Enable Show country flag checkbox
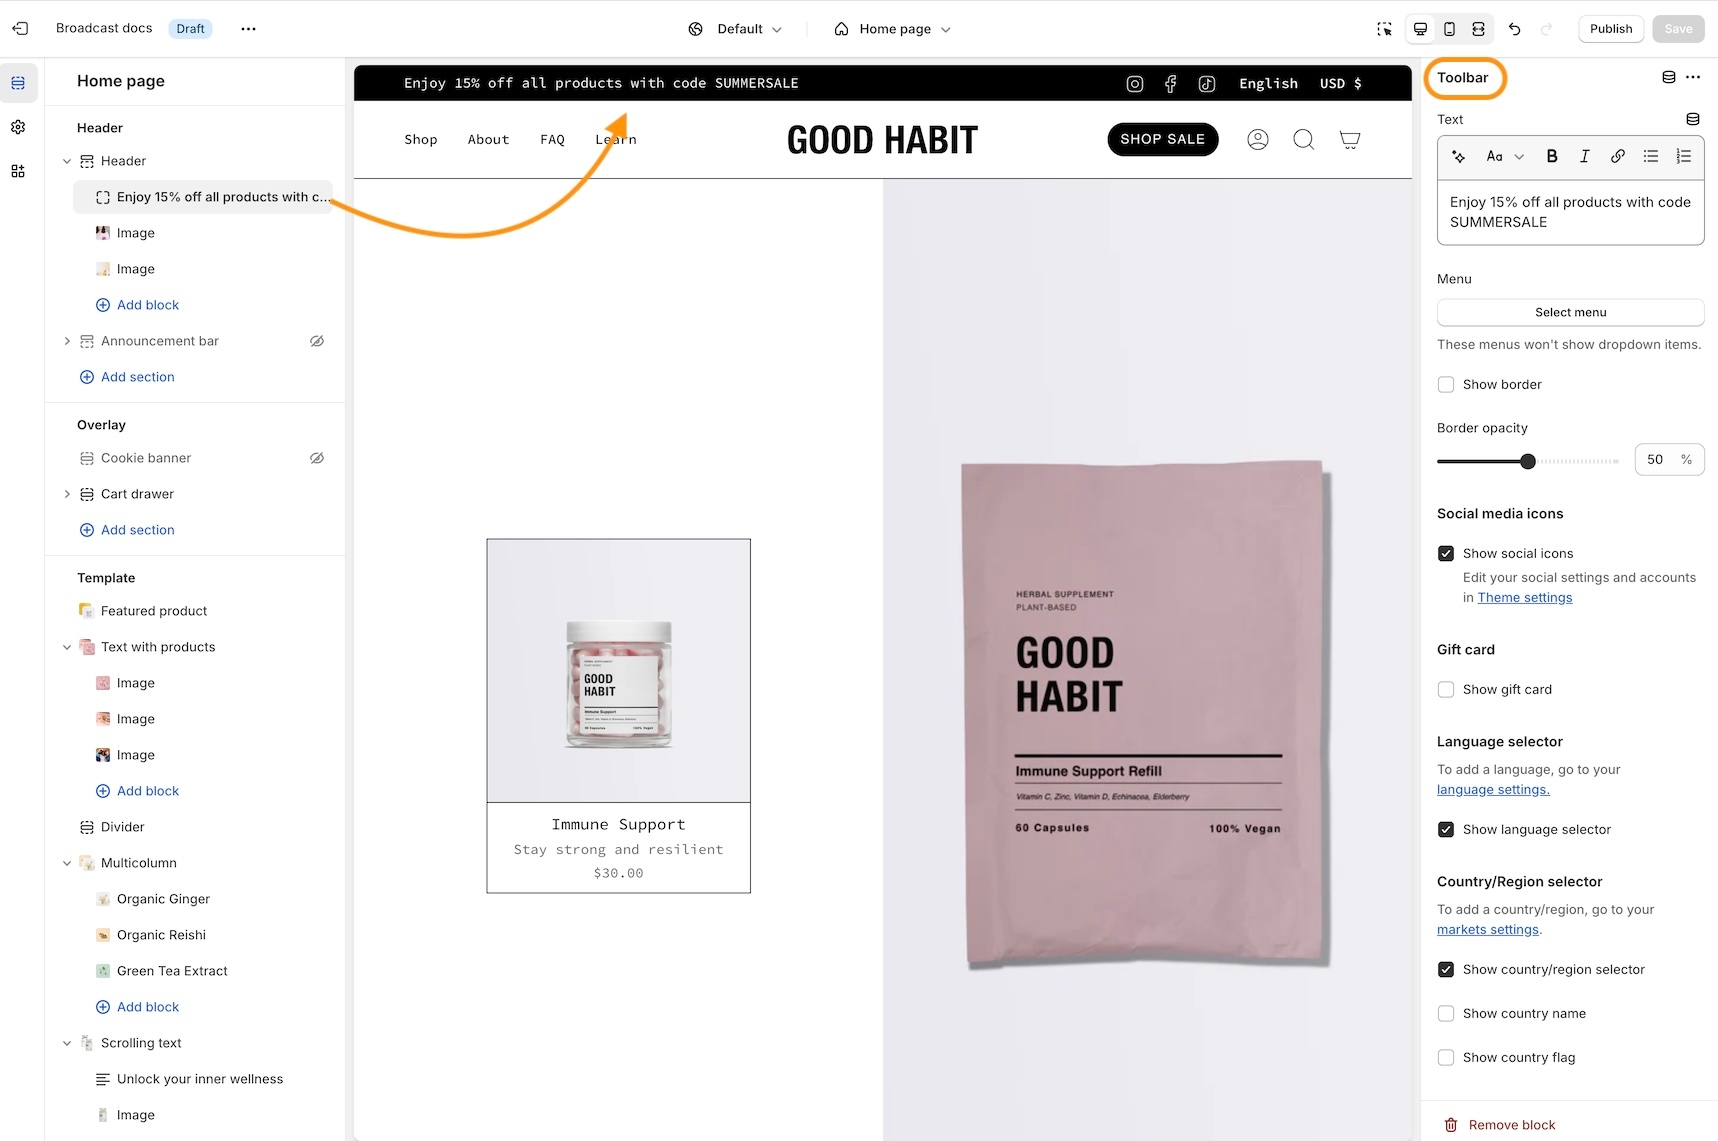 (1446, 1058)
